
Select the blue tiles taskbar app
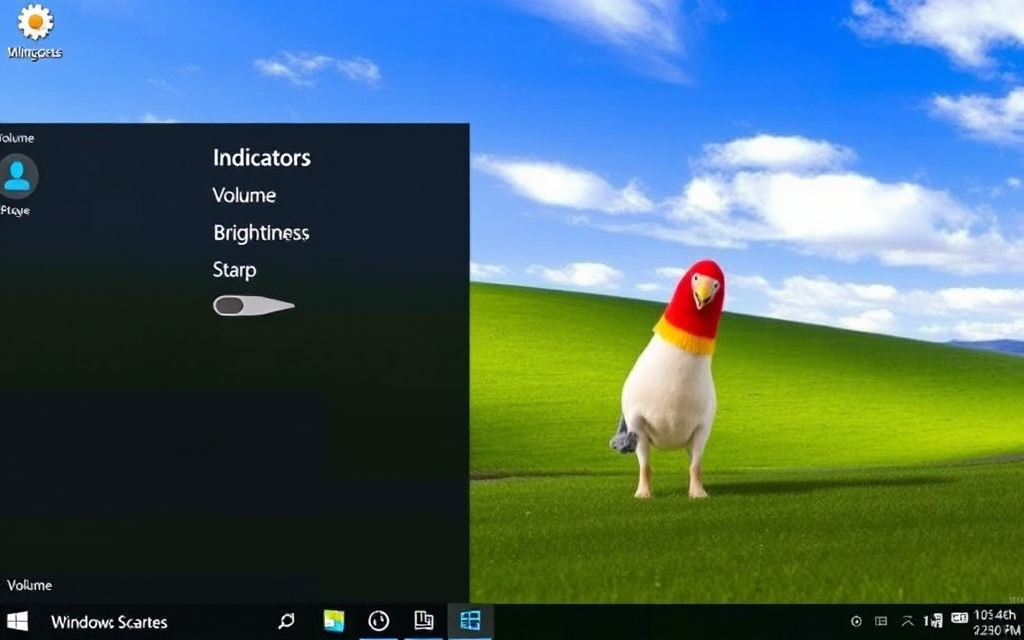coord(470,620)
